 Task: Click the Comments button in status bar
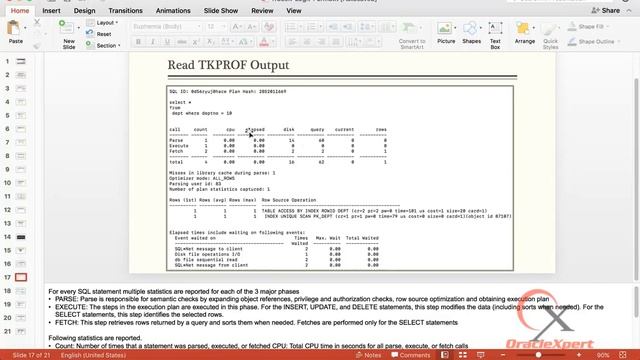[x=411, y=355]
